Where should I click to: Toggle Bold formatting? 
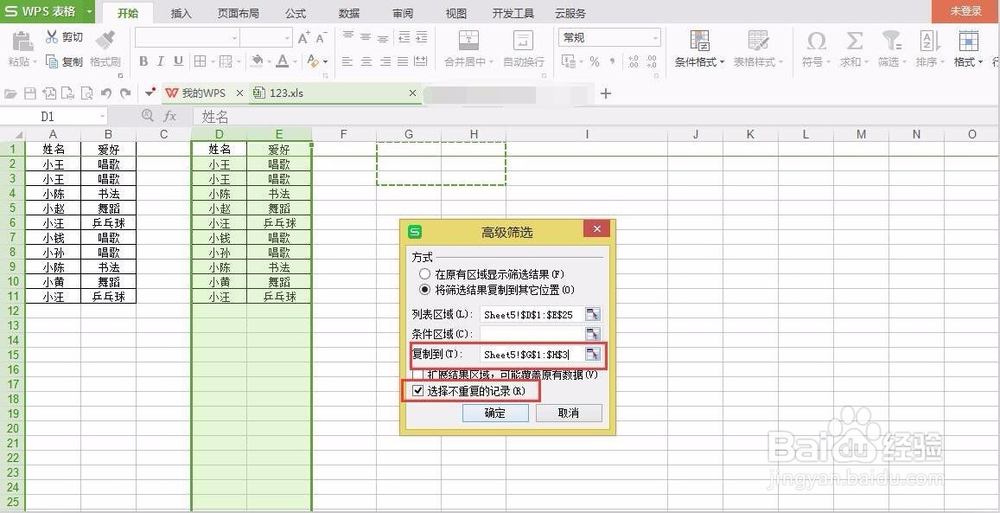tap(143, 62)
